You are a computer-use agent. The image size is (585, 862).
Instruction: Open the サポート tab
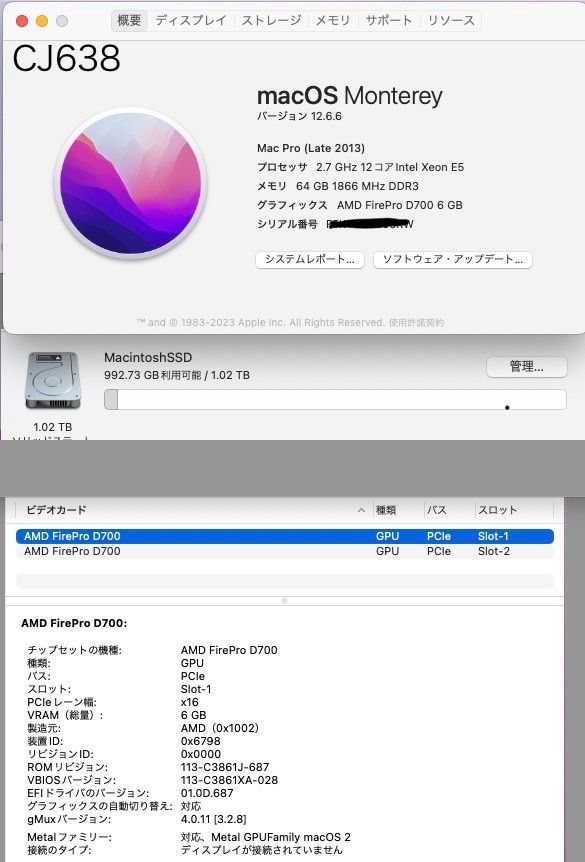[389, 20]
